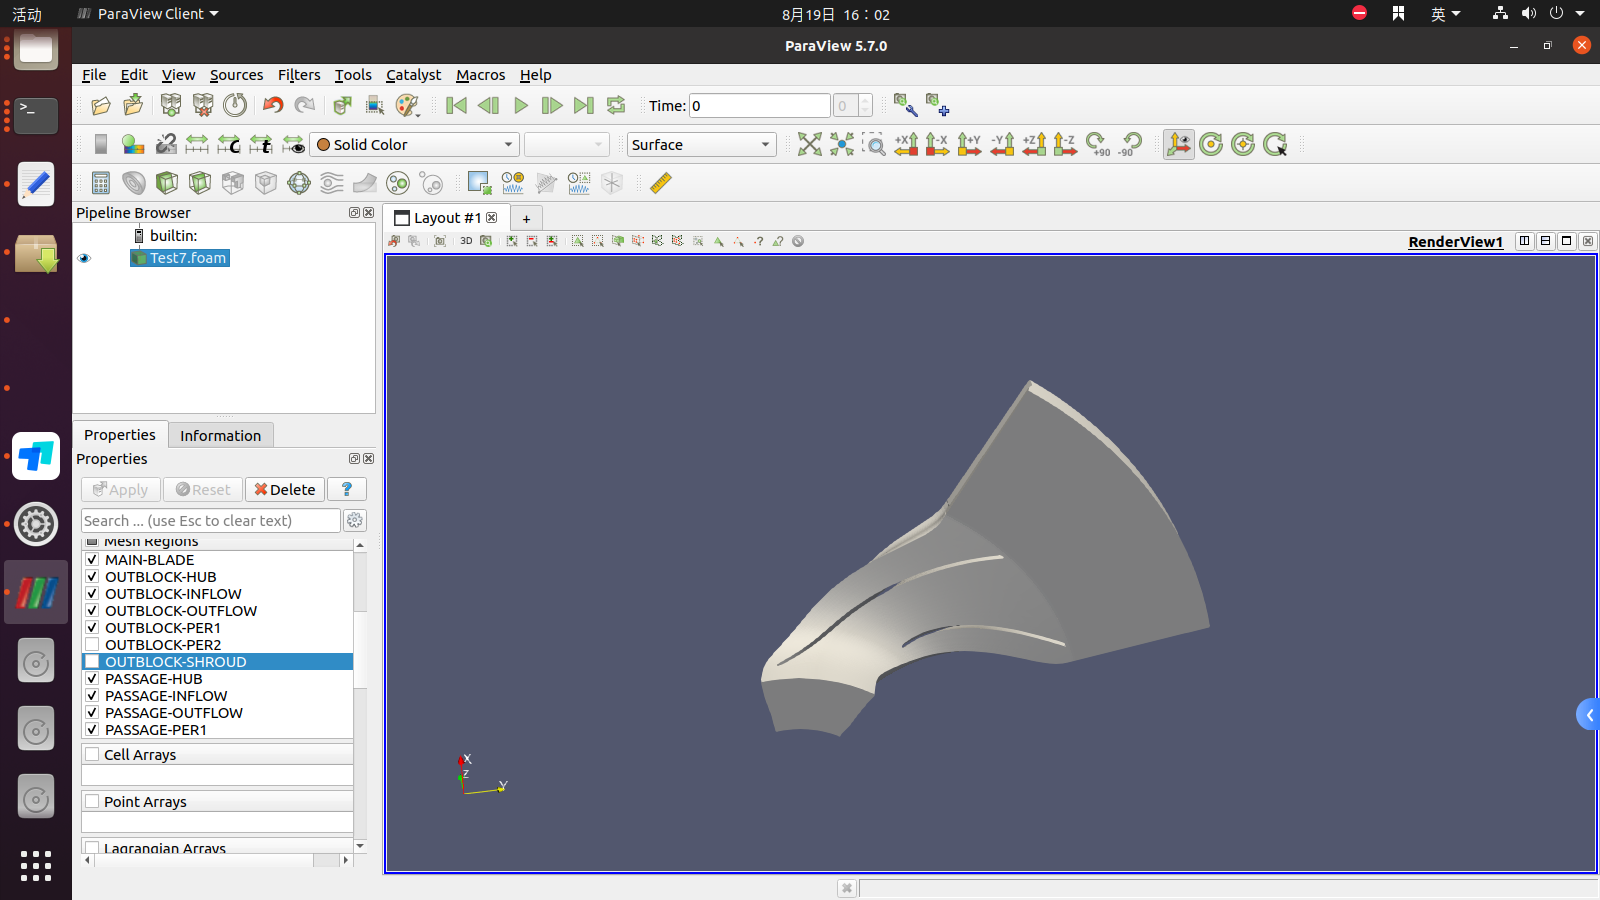Click the Time input field

point(759,106)
